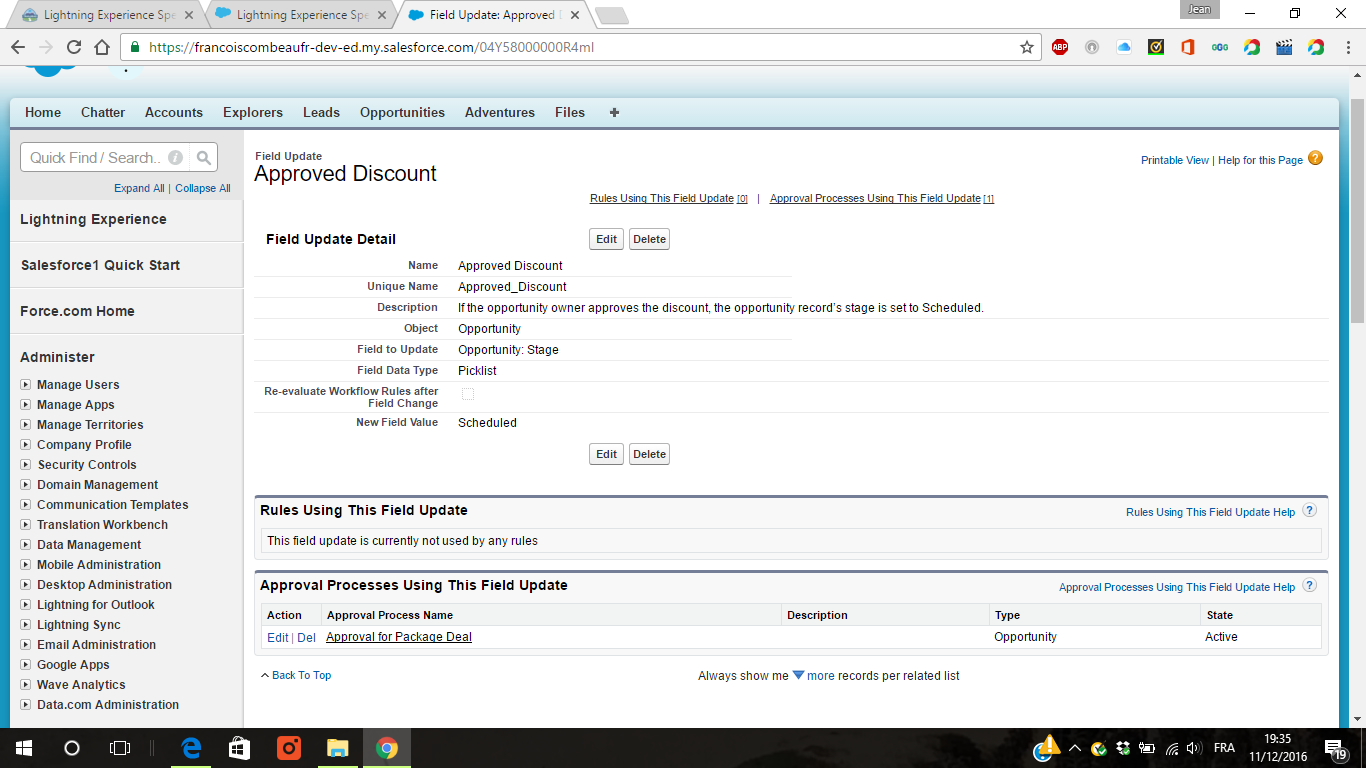Open File Explorer from the taskbar
This screenshot has height=768, width=1366.
(x=338, y=748)
